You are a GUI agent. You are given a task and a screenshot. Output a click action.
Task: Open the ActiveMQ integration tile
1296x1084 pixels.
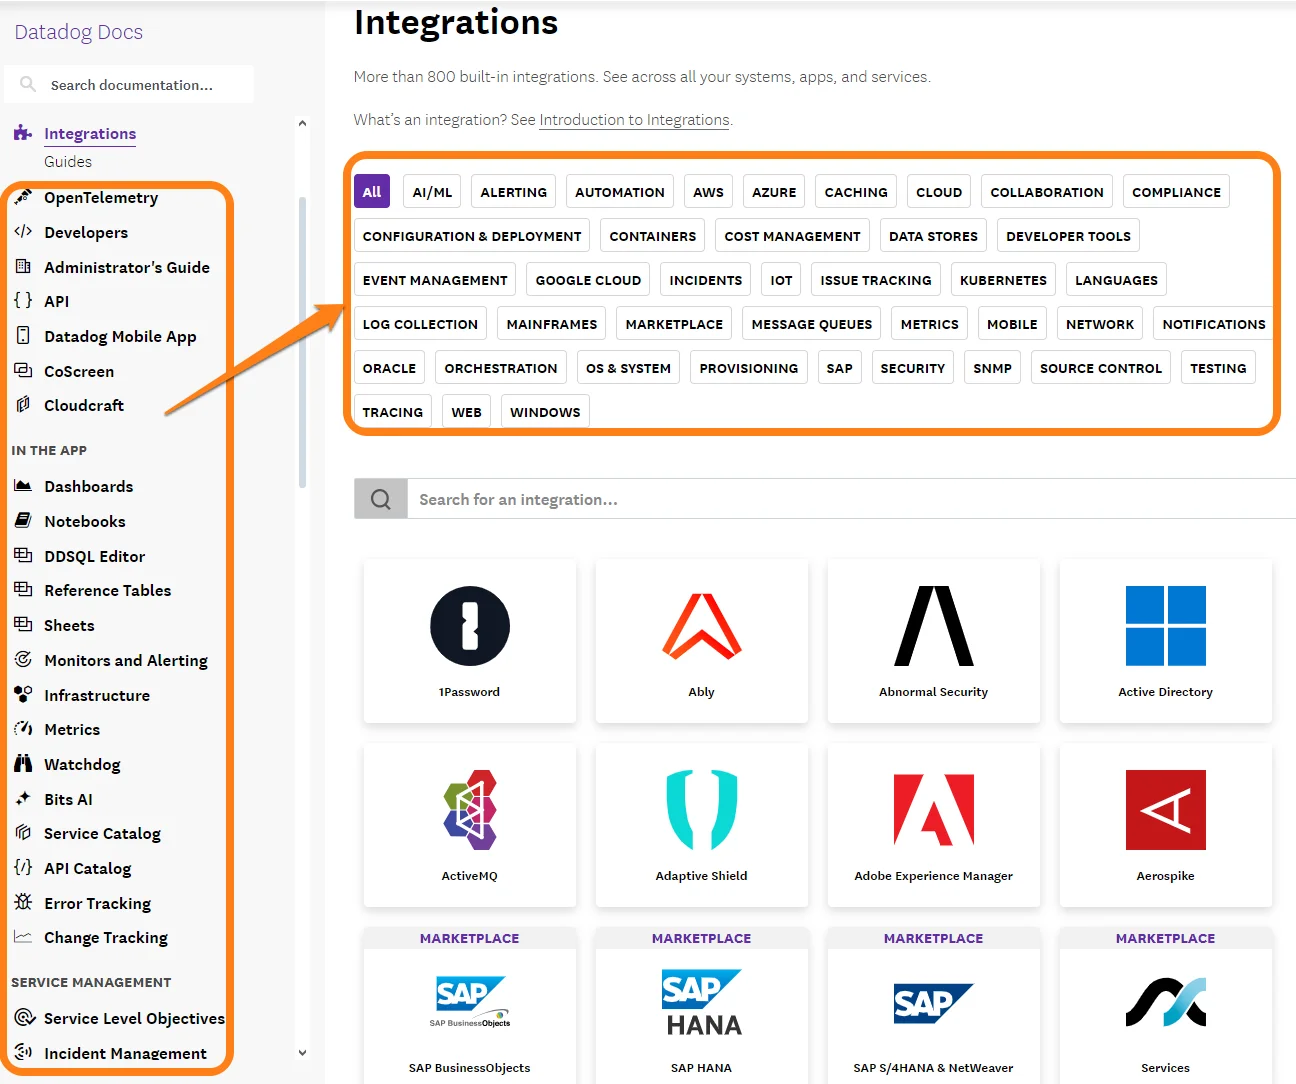pyautogui.click(x=470, y=825)
